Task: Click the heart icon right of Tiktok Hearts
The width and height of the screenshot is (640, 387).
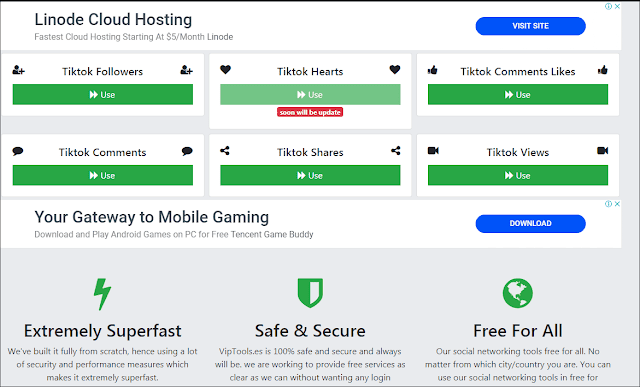Action: (x=395, y=70)
